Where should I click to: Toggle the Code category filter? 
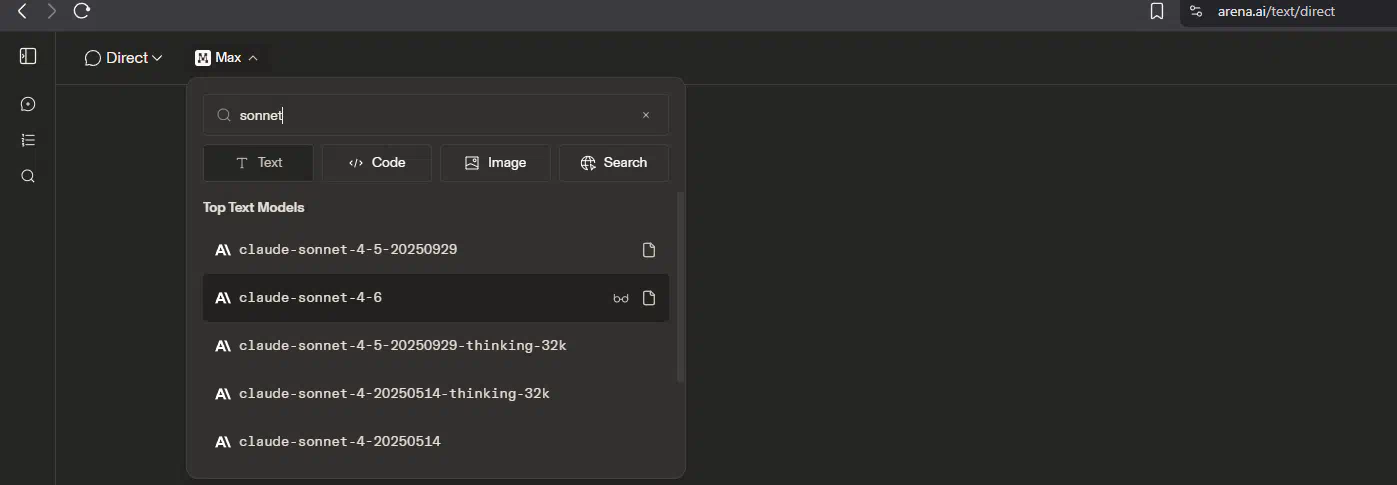pos(377,163)
